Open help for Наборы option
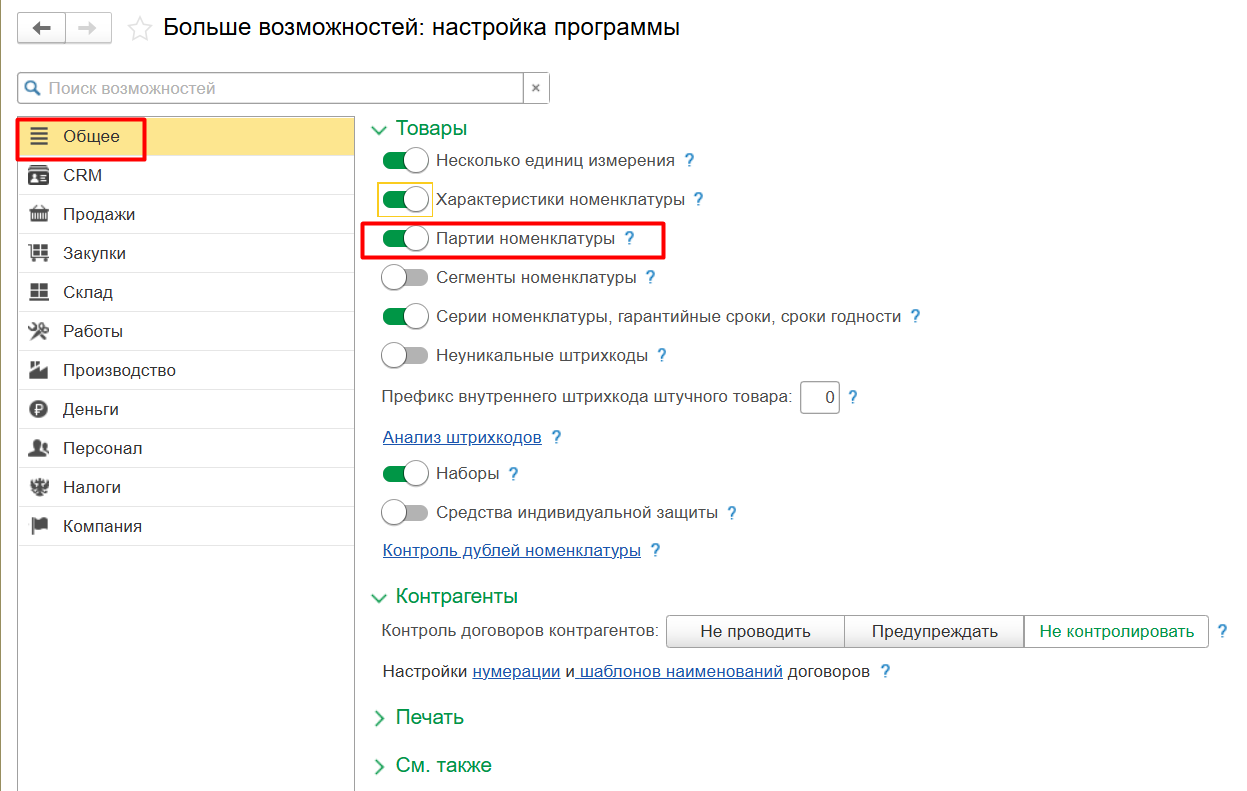 [x=513, y=474]
